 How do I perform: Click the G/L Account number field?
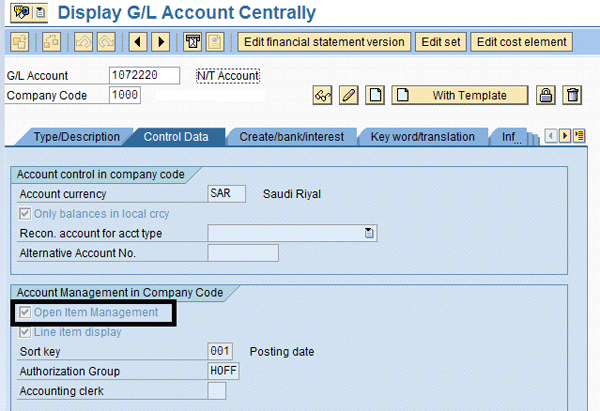[x=143, y=76]
